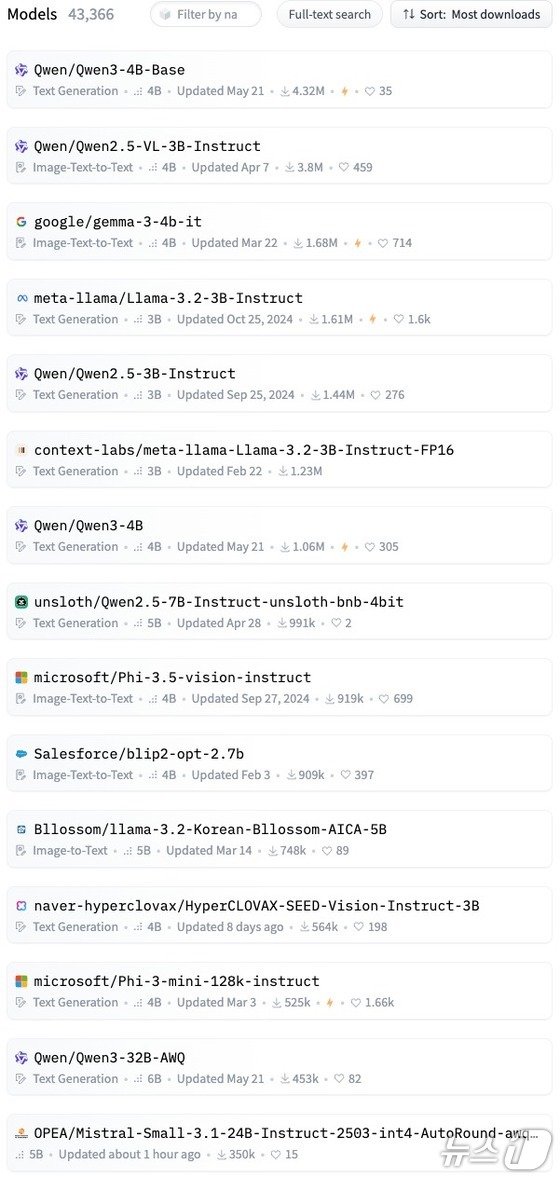Click the unsloth avatar icon beside Qwen2.5-7B-Instruct
Screen dimensions: 560x1178
click(x=21, y=602)
